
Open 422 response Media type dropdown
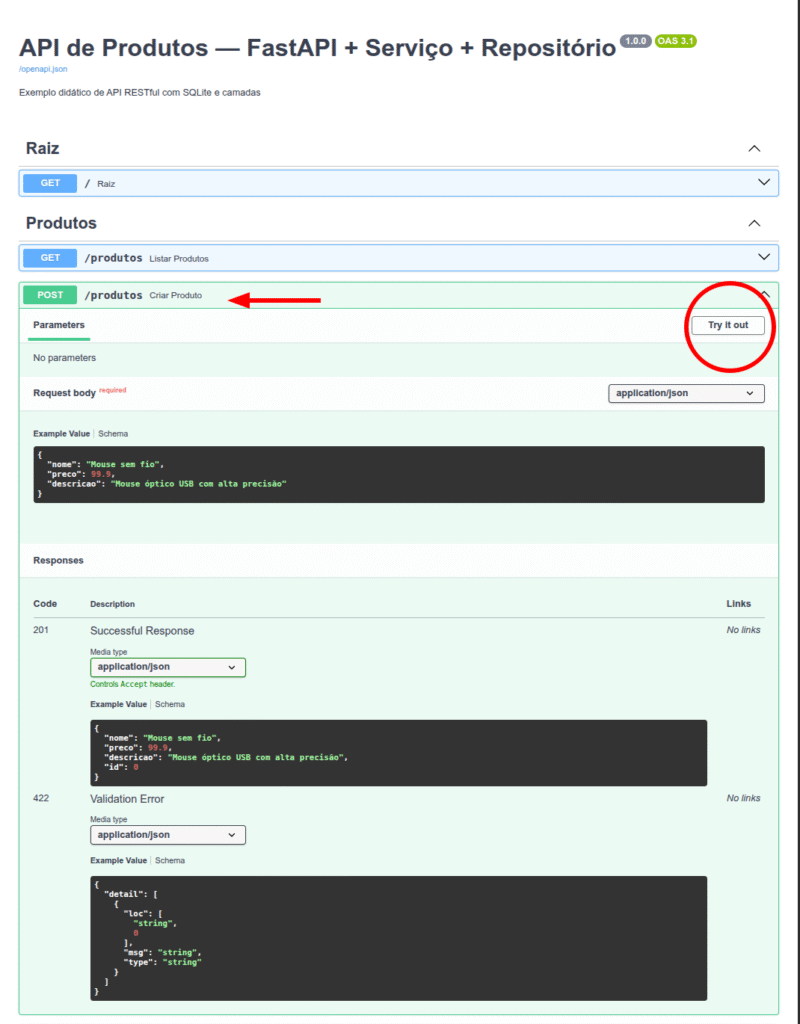click(x=168, y=834)
